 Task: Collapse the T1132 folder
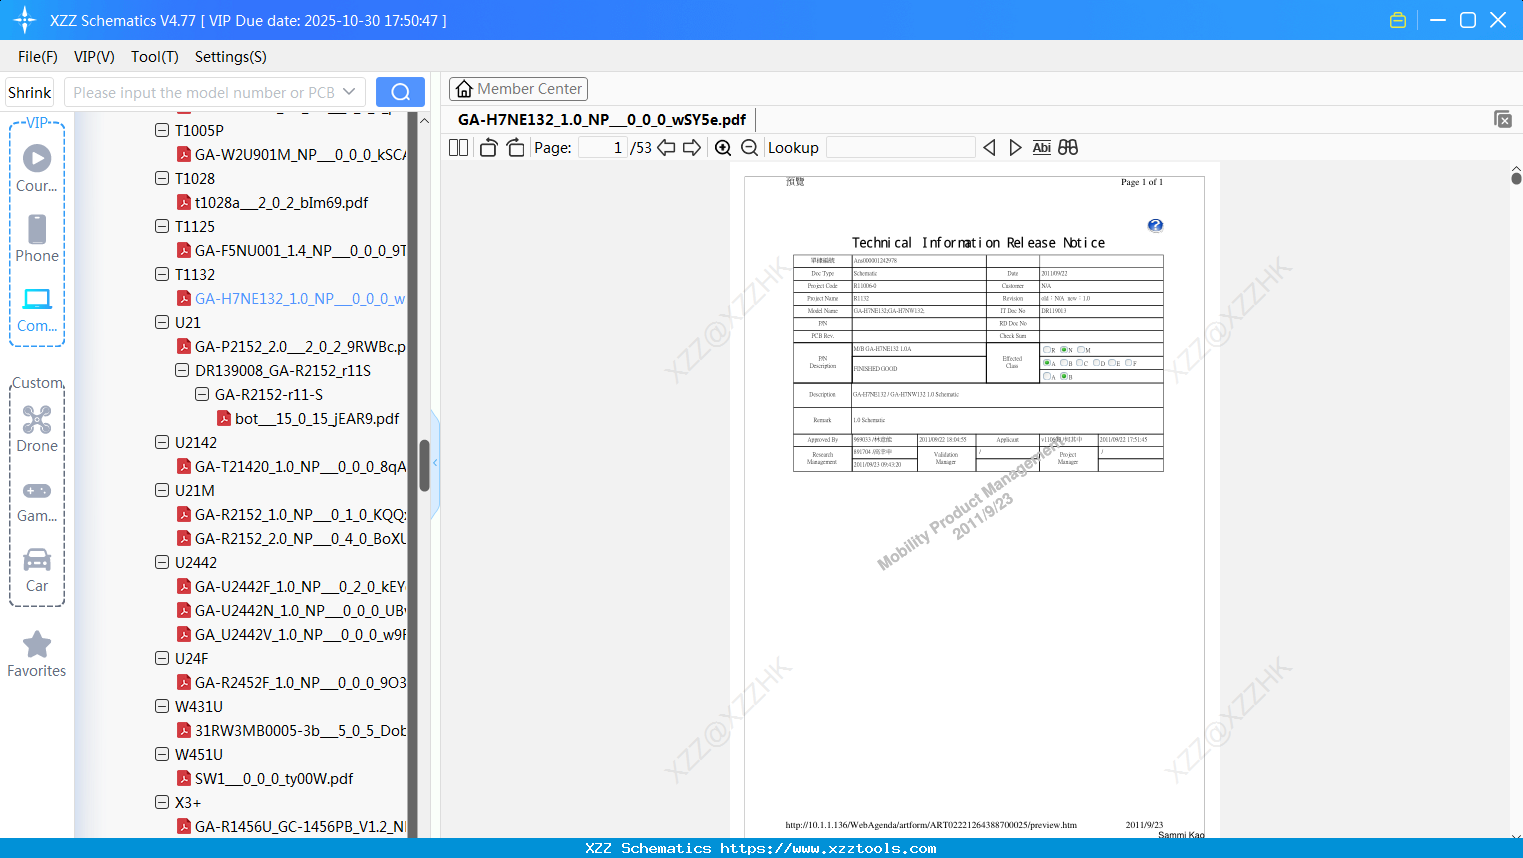click(162, 274)
